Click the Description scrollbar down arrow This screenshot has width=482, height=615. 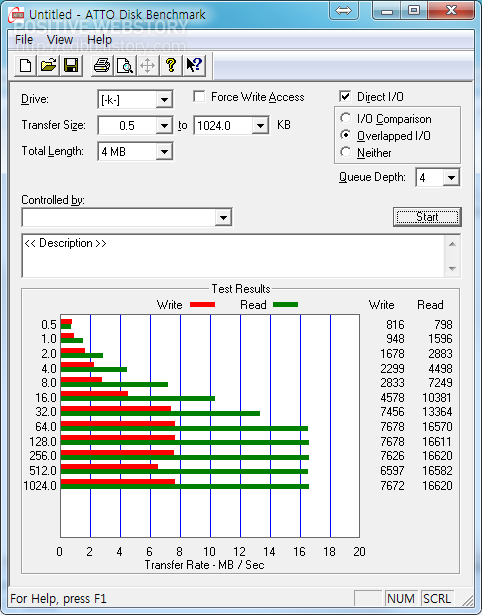coord(452,269)
